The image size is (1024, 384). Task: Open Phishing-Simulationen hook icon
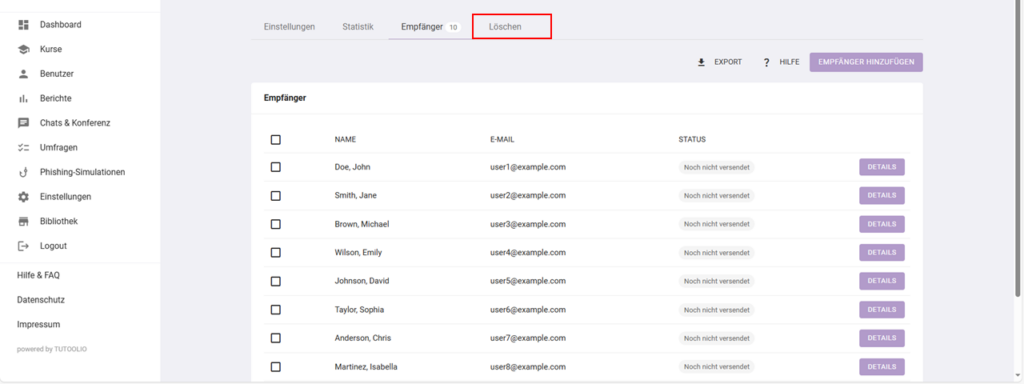coord(24,172)
